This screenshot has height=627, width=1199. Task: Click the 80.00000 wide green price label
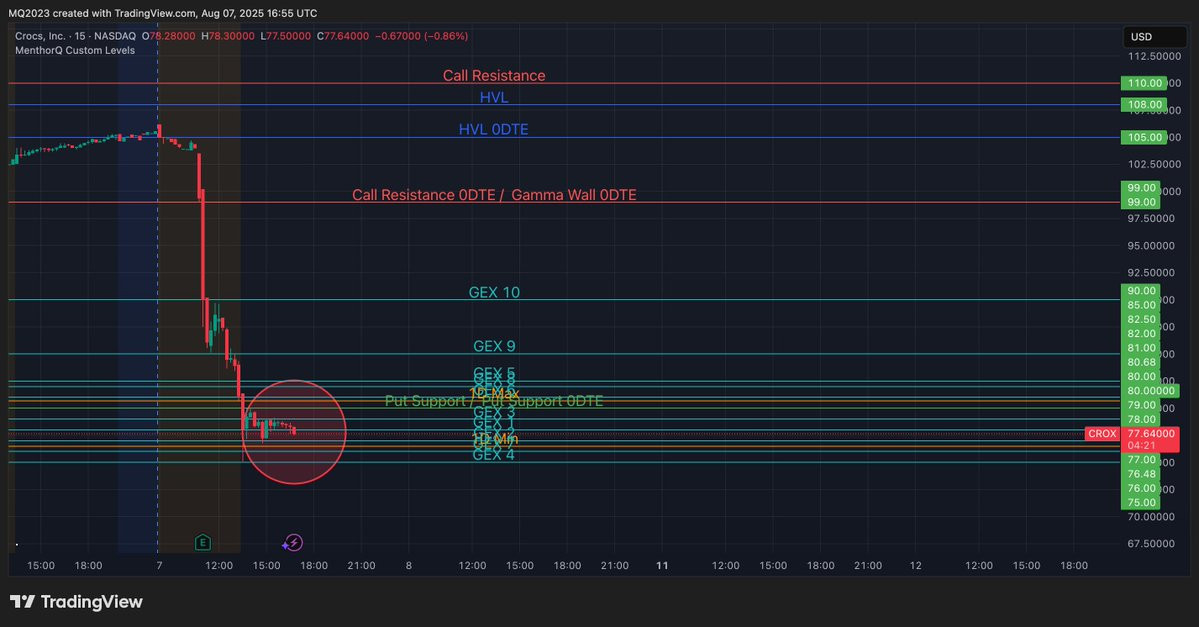(1150, 391)
